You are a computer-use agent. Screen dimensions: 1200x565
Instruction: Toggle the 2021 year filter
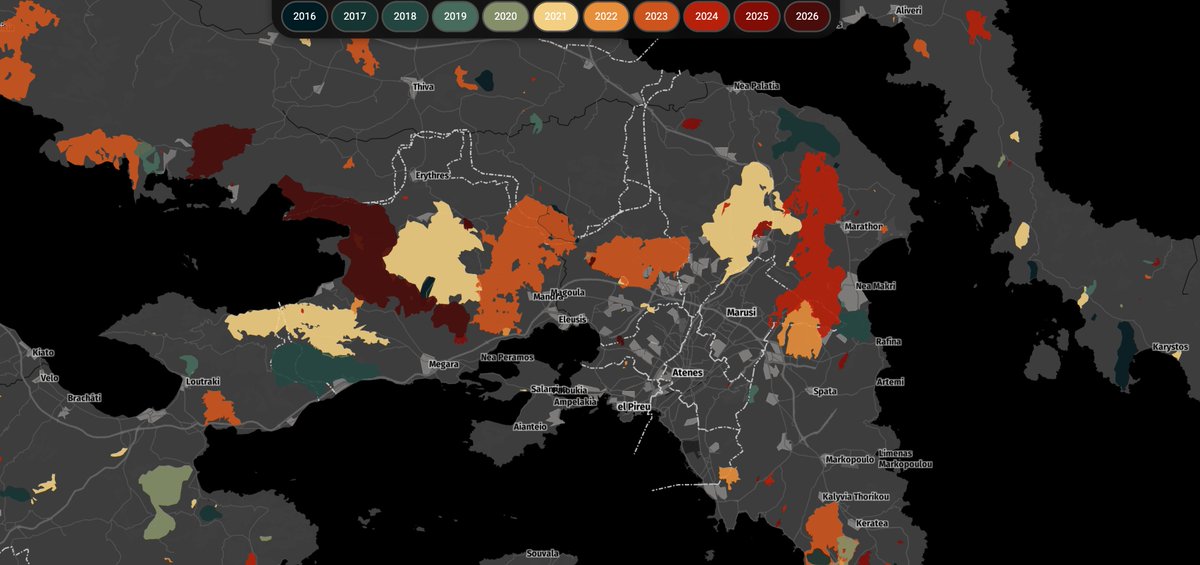point(556,16)
